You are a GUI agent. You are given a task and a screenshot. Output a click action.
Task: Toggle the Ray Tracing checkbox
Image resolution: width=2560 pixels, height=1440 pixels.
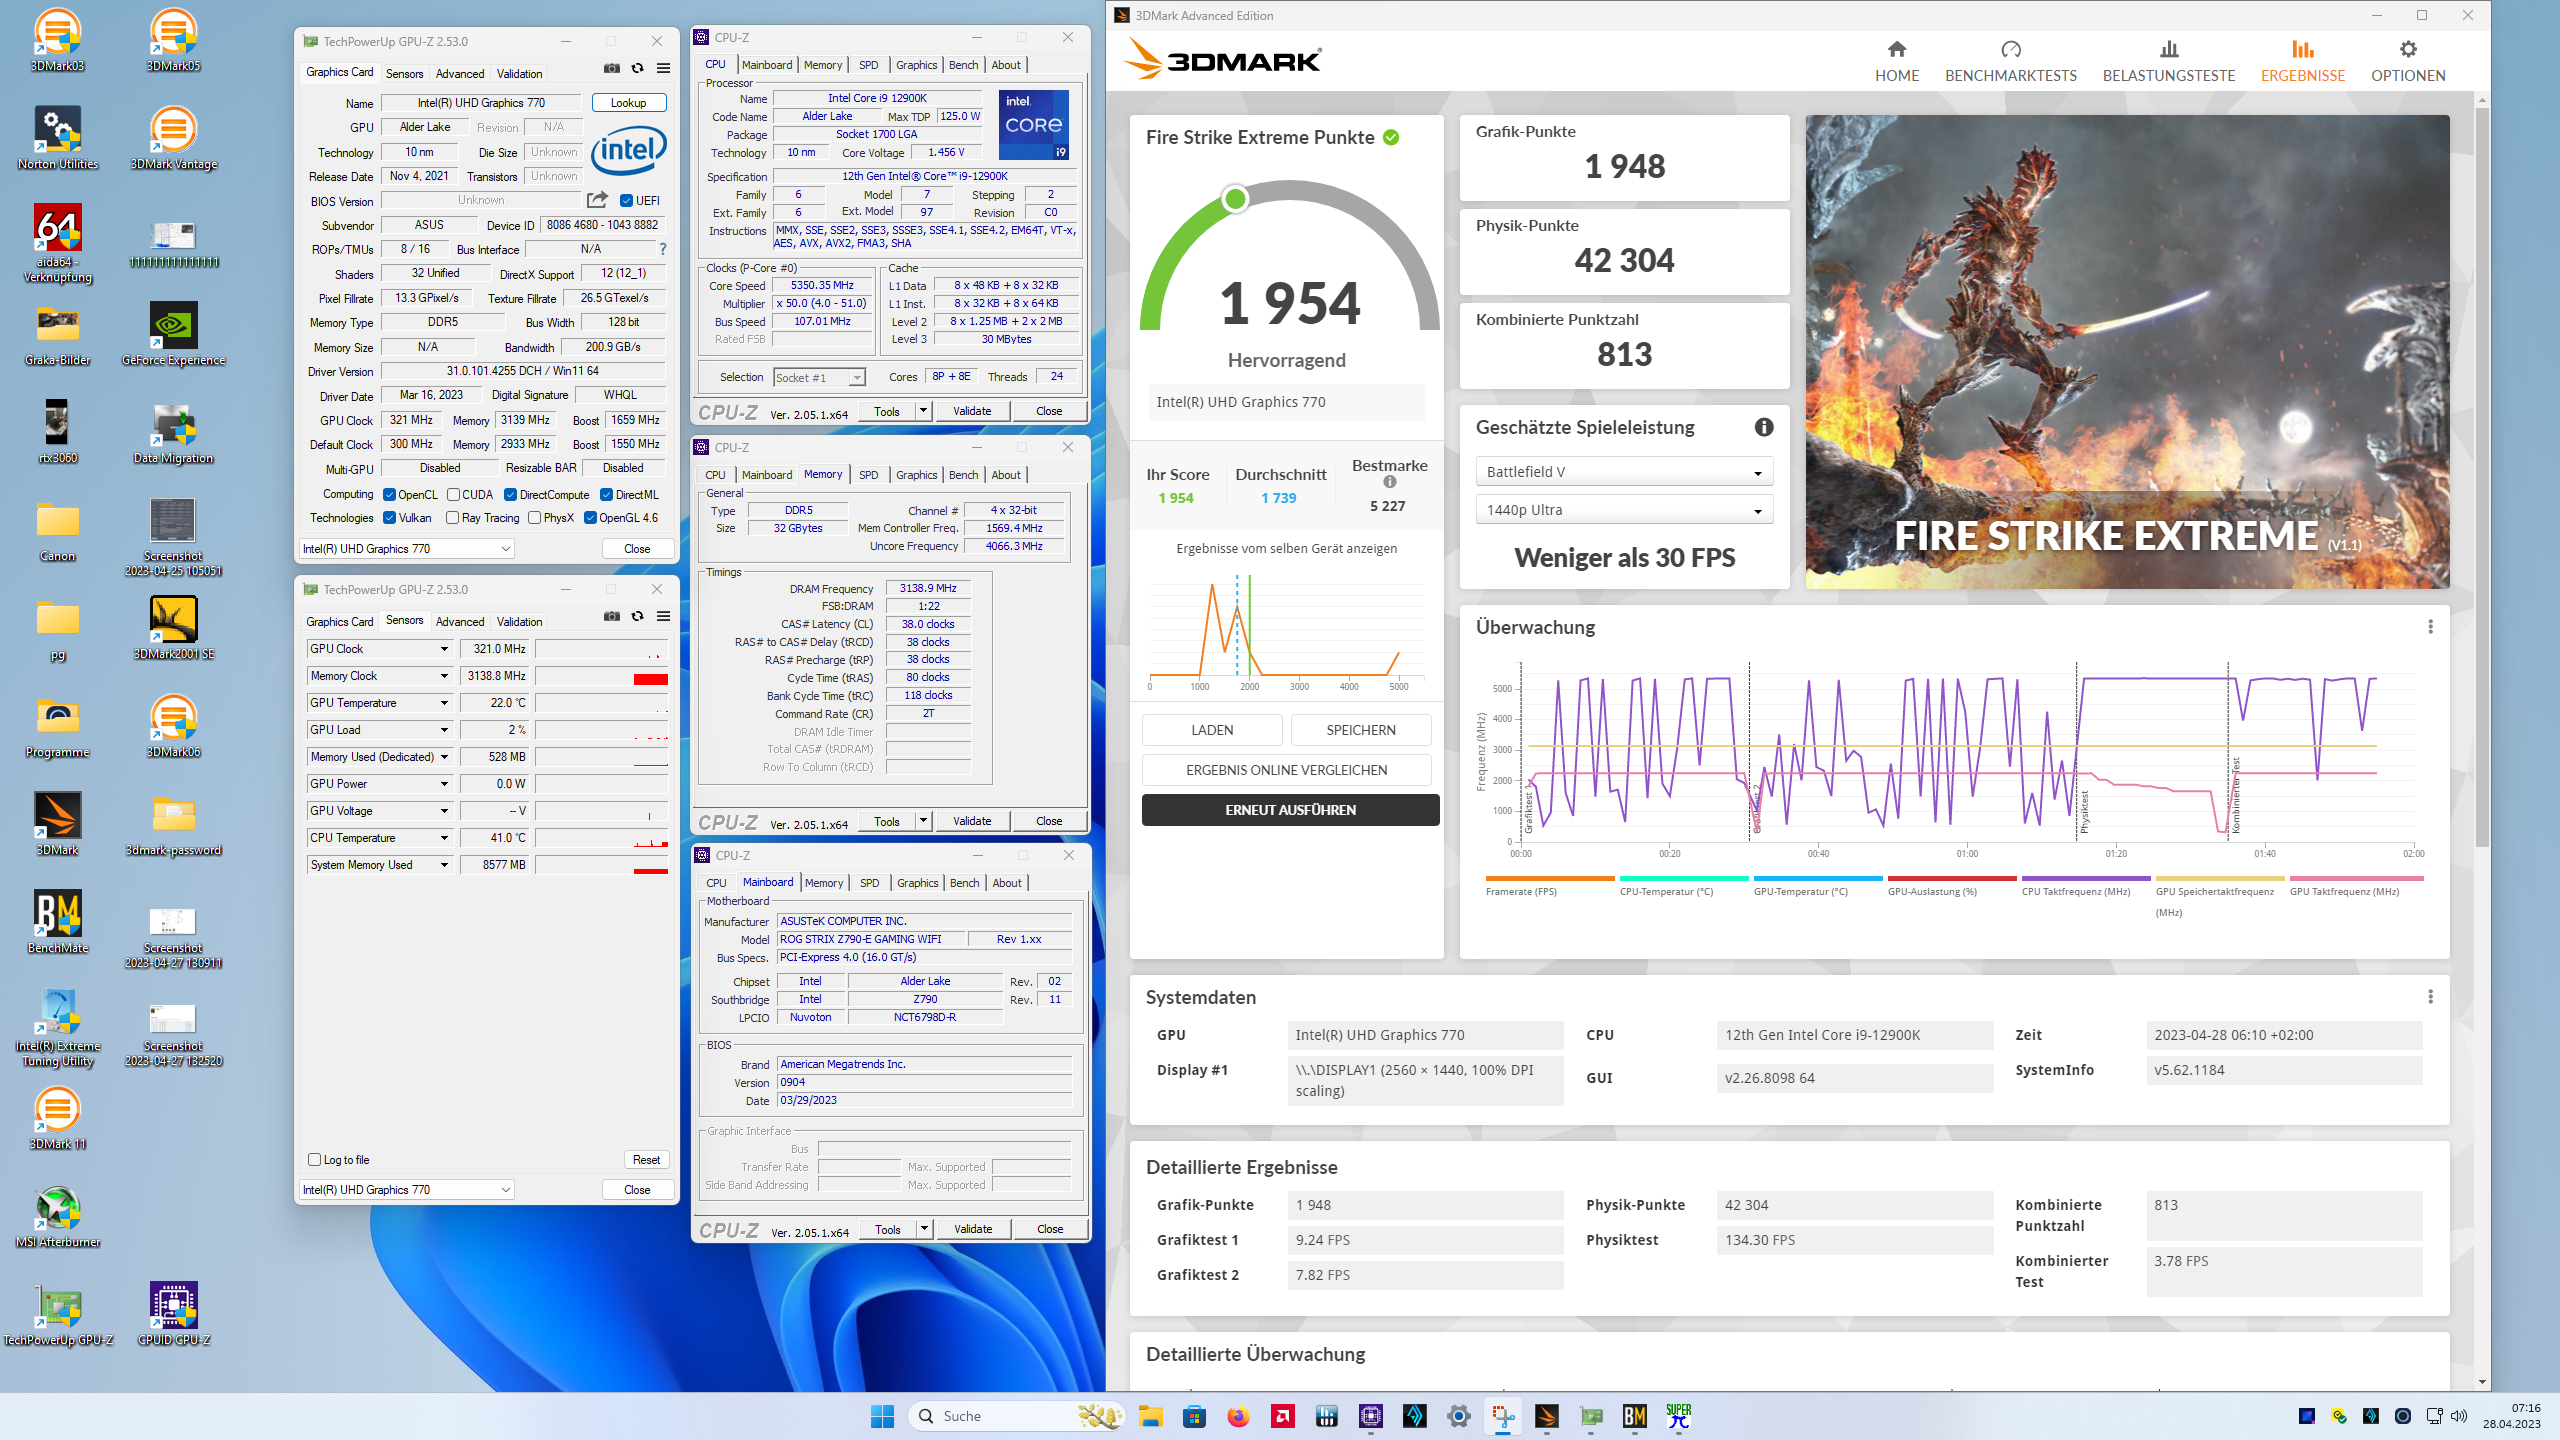click(453, 518)
